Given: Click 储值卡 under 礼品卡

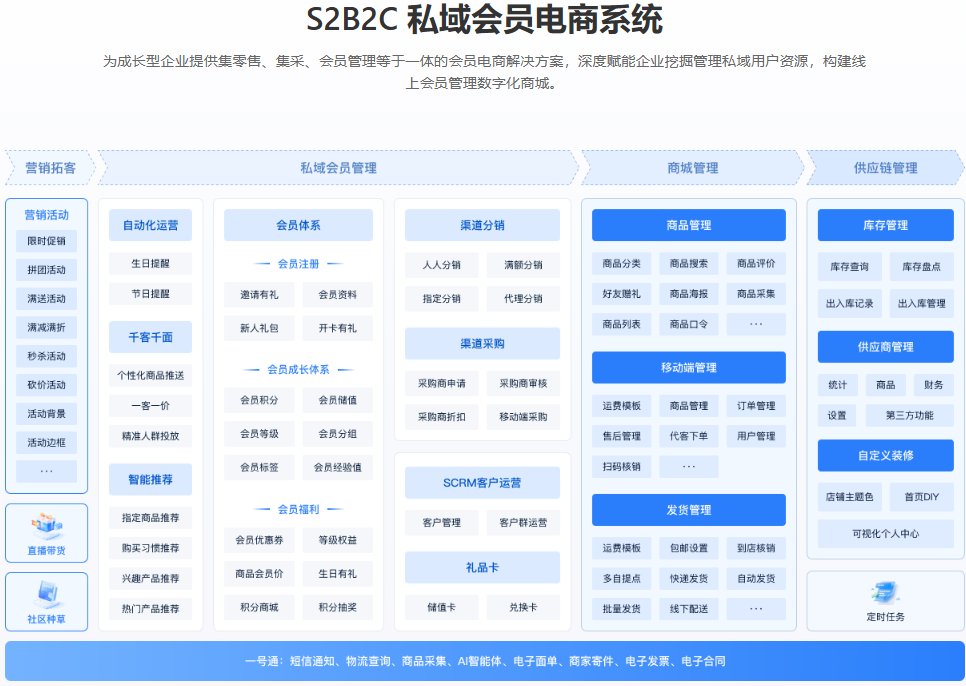Looking at the screenshot, I should (441, 607).
